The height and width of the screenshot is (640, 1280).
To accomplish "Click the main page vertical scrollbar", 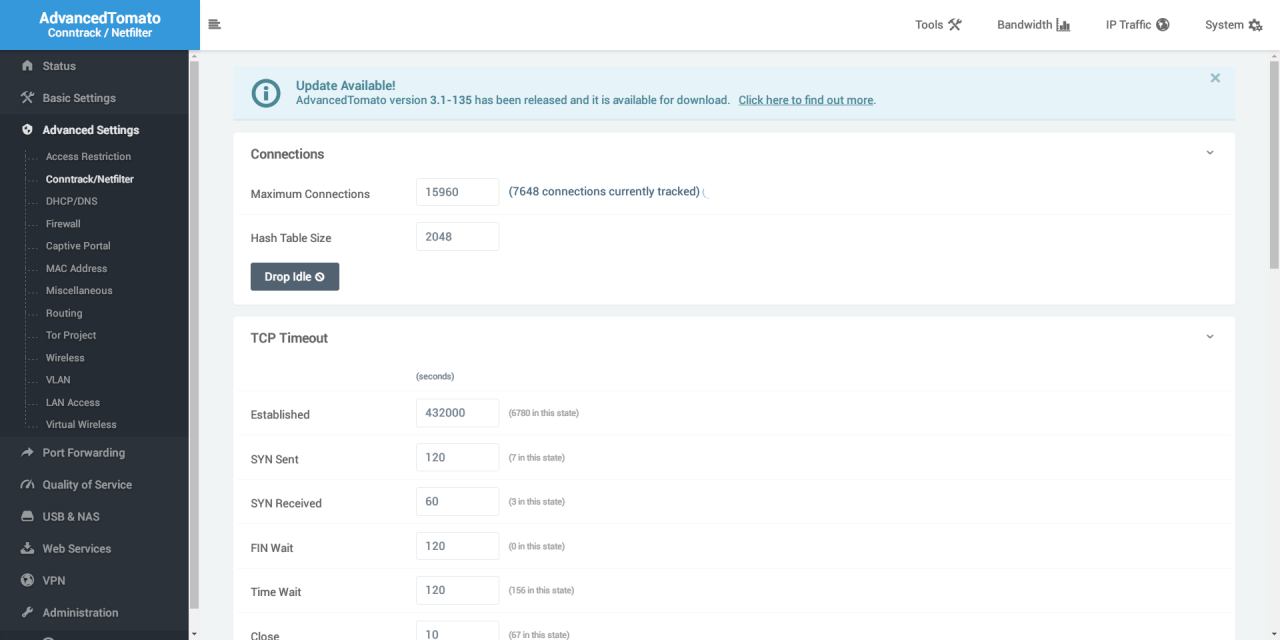I will click(x=1274, y=164).
